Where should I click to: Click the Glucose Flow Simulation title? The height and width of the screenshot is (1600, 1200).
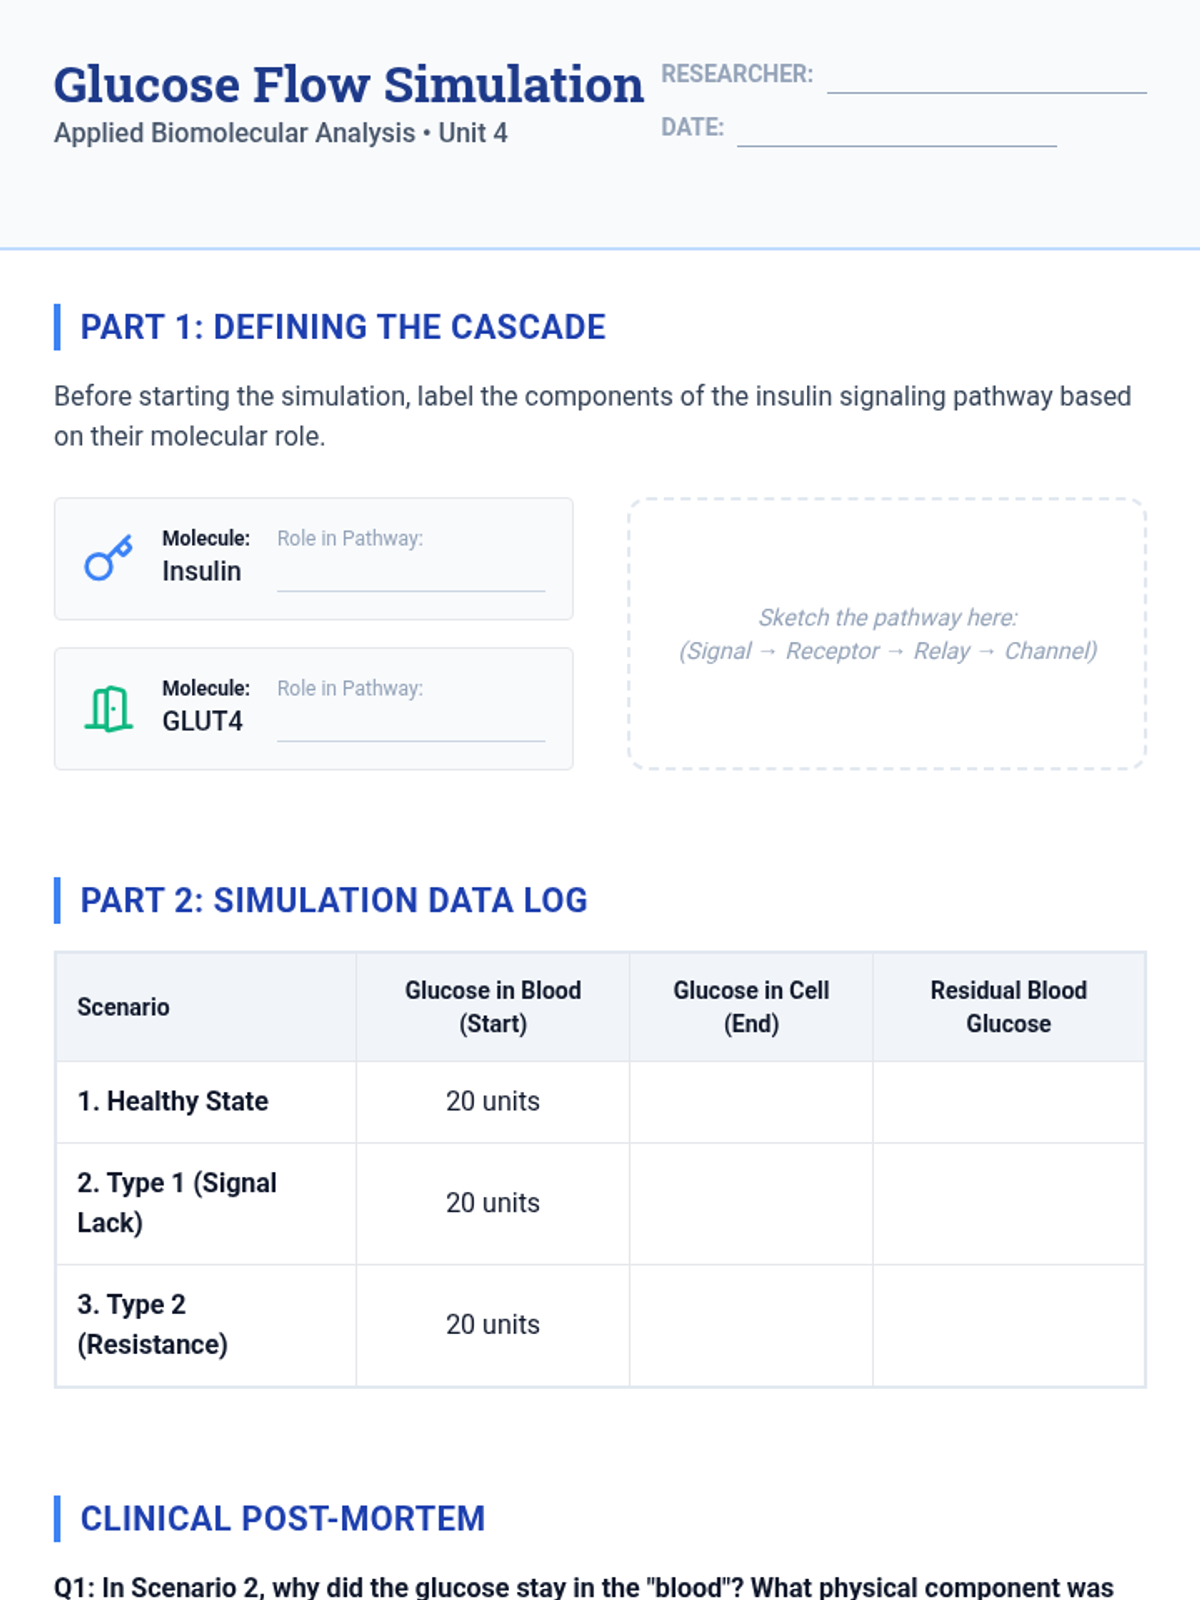click(348, 85)
